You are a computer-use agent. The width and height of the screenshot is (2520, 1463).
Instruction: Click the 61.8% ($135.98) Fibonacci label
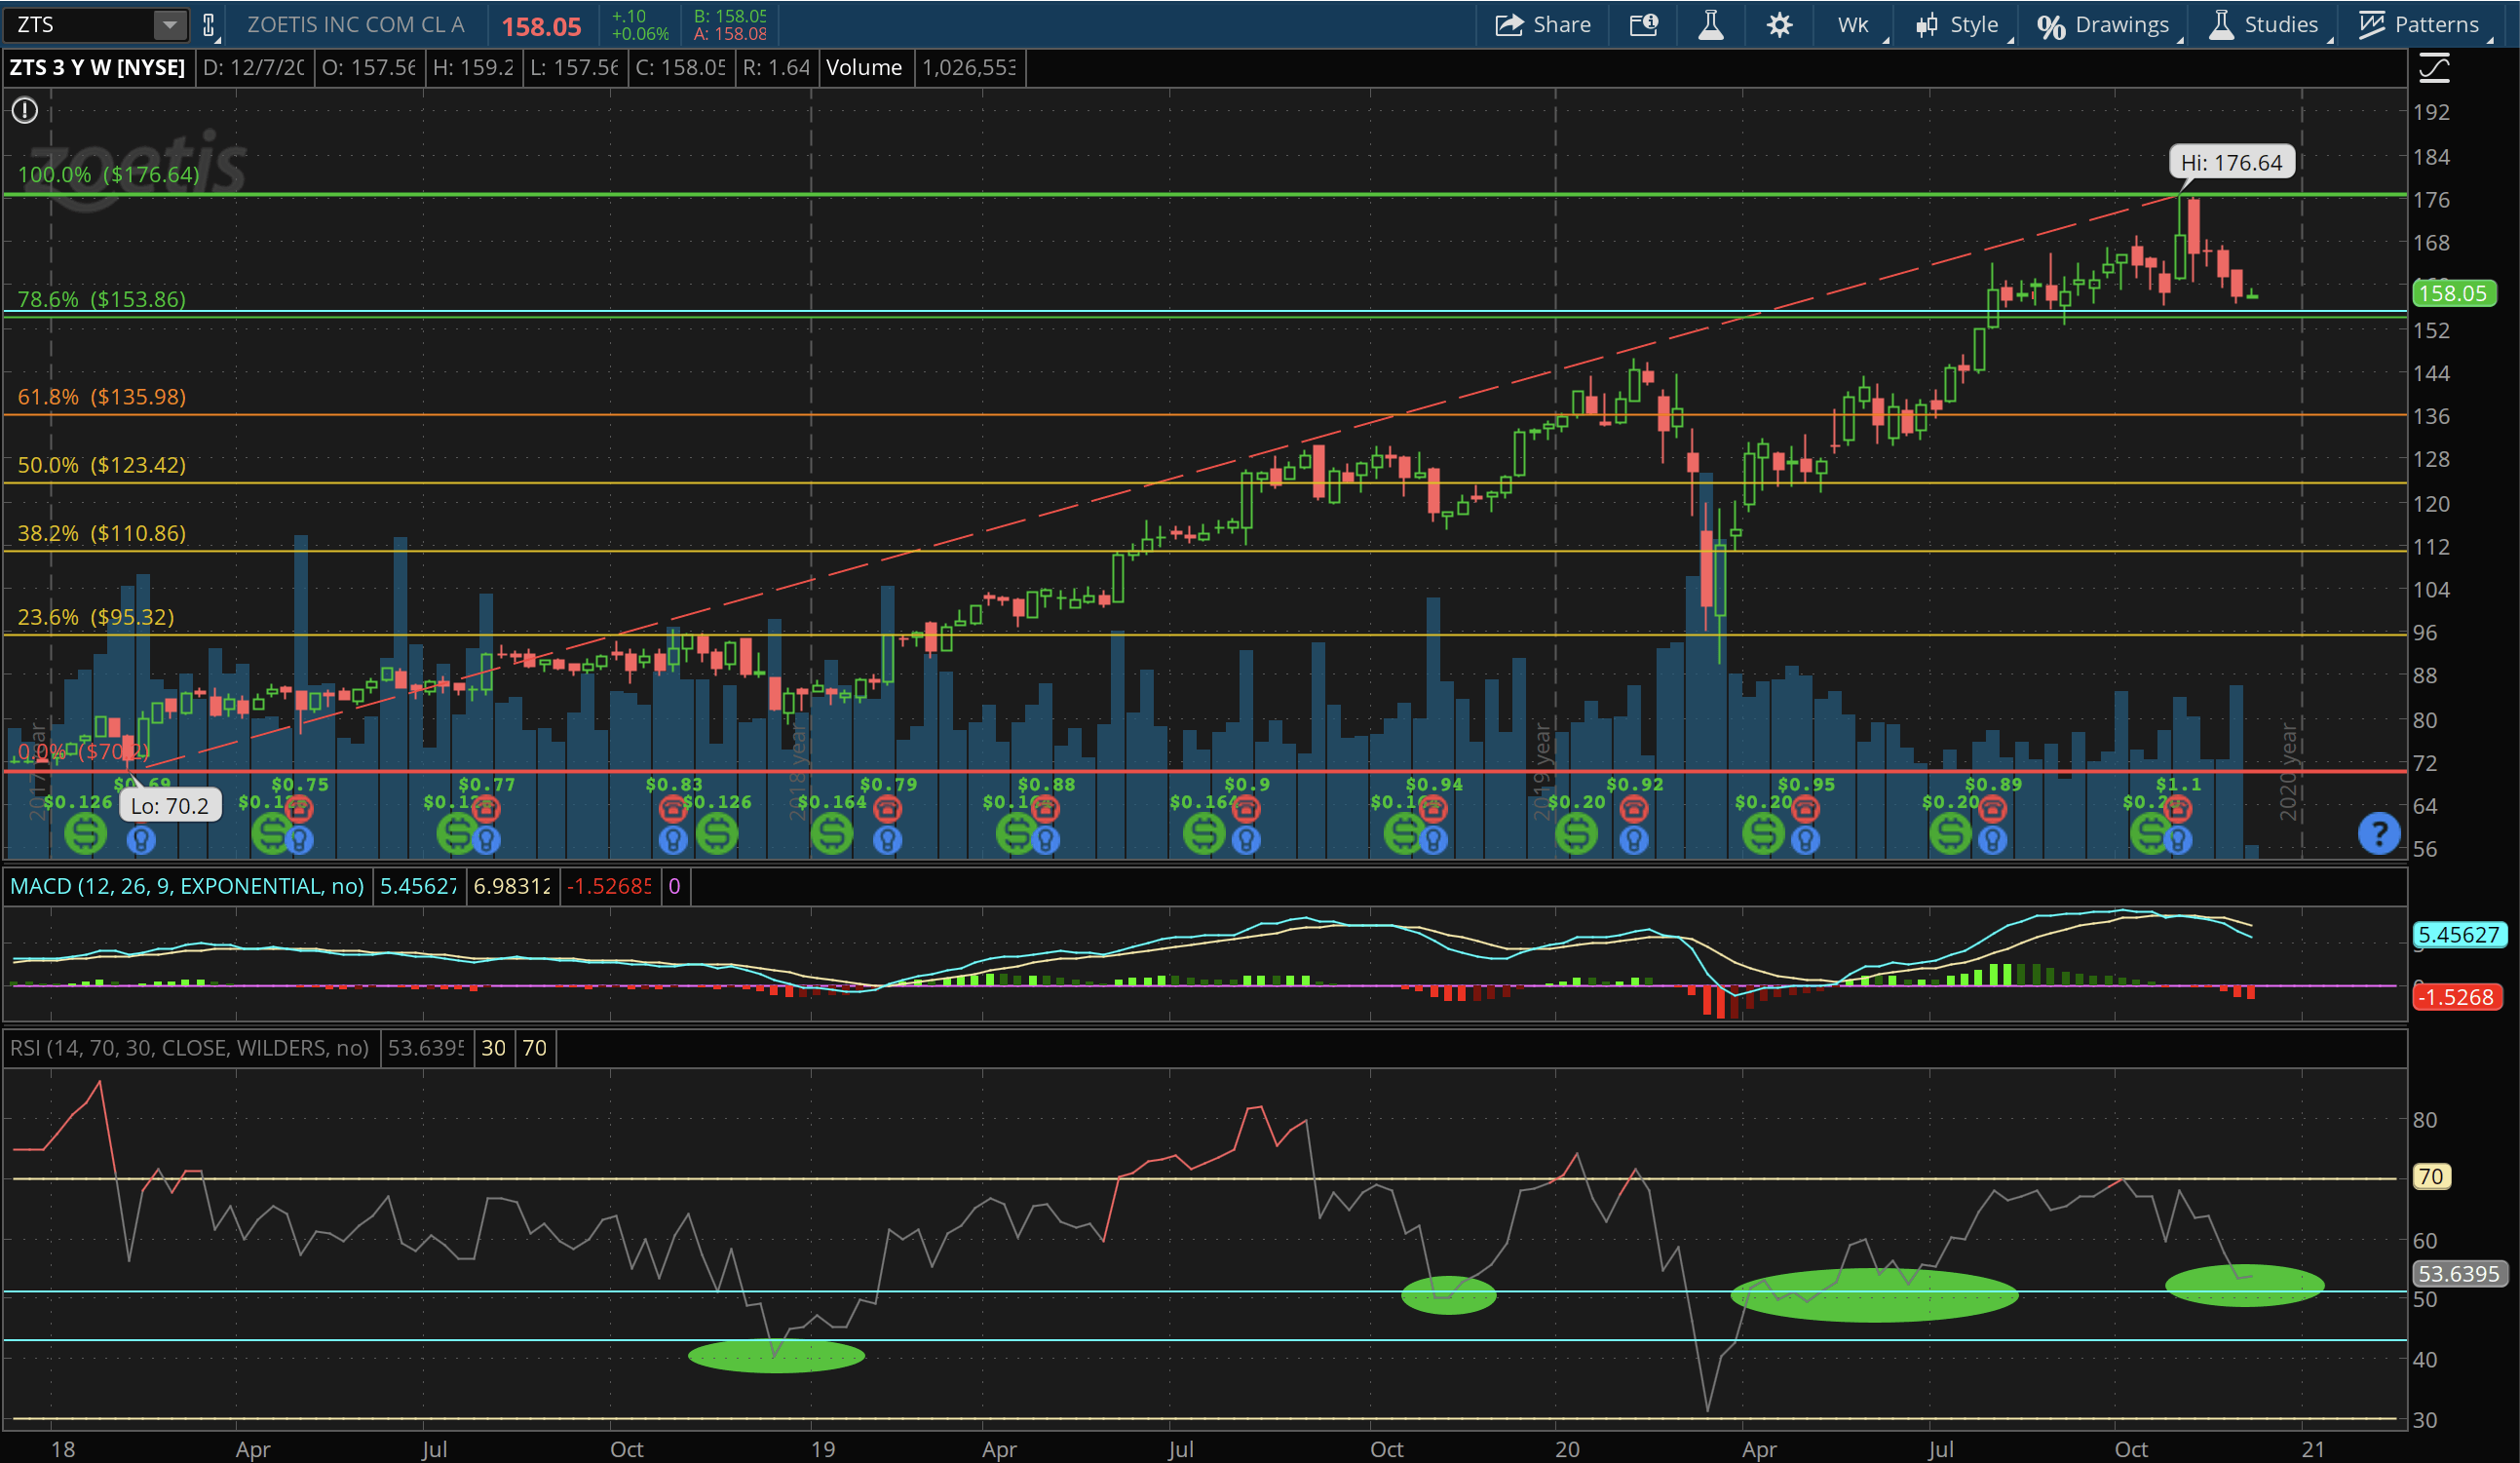[x=102, y=397]
